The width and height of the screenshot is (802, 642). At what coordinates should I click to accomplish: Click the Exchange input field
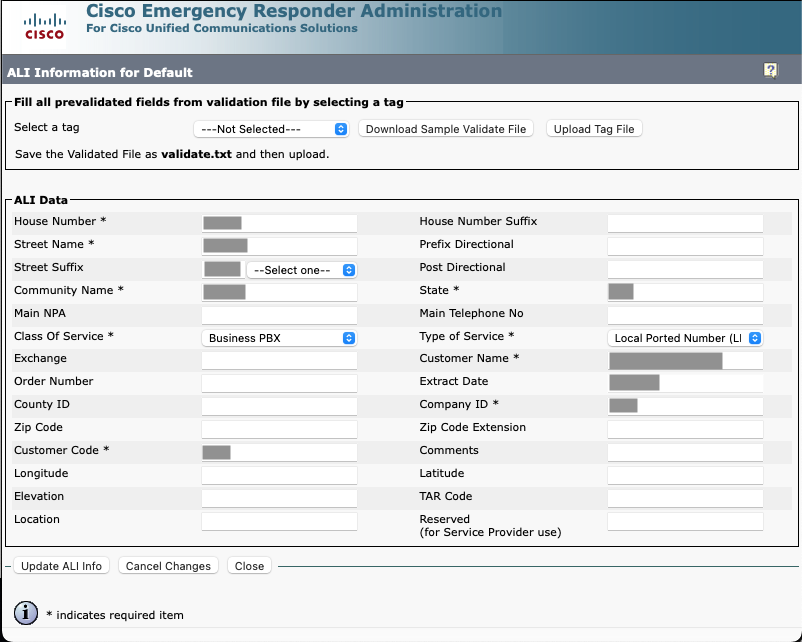tap(278, 360)
